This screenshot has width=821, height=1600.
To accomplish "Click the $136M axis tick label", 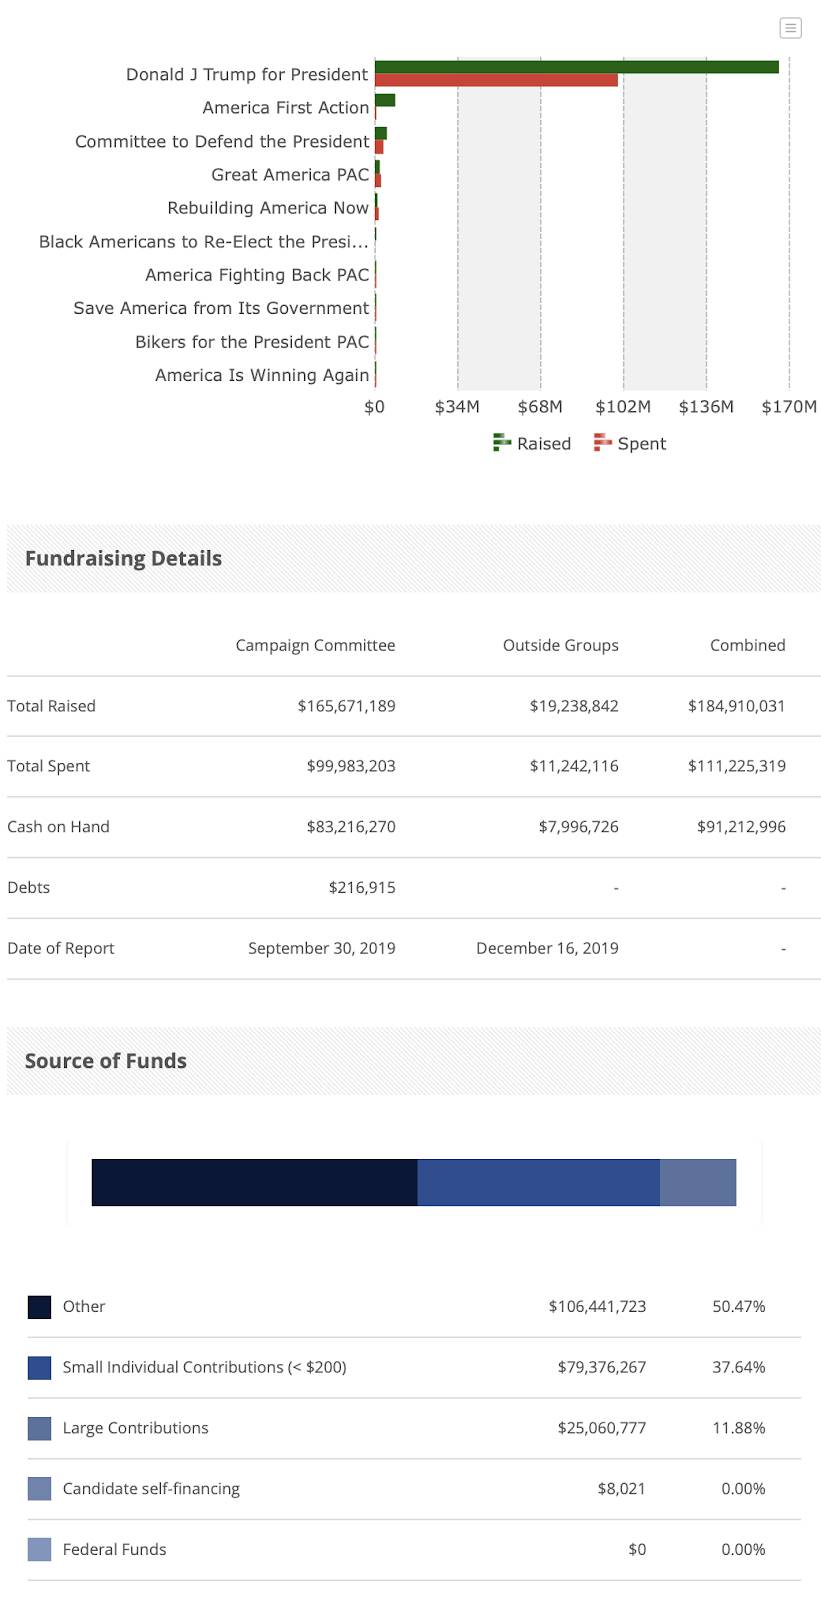I will point(706,406).
